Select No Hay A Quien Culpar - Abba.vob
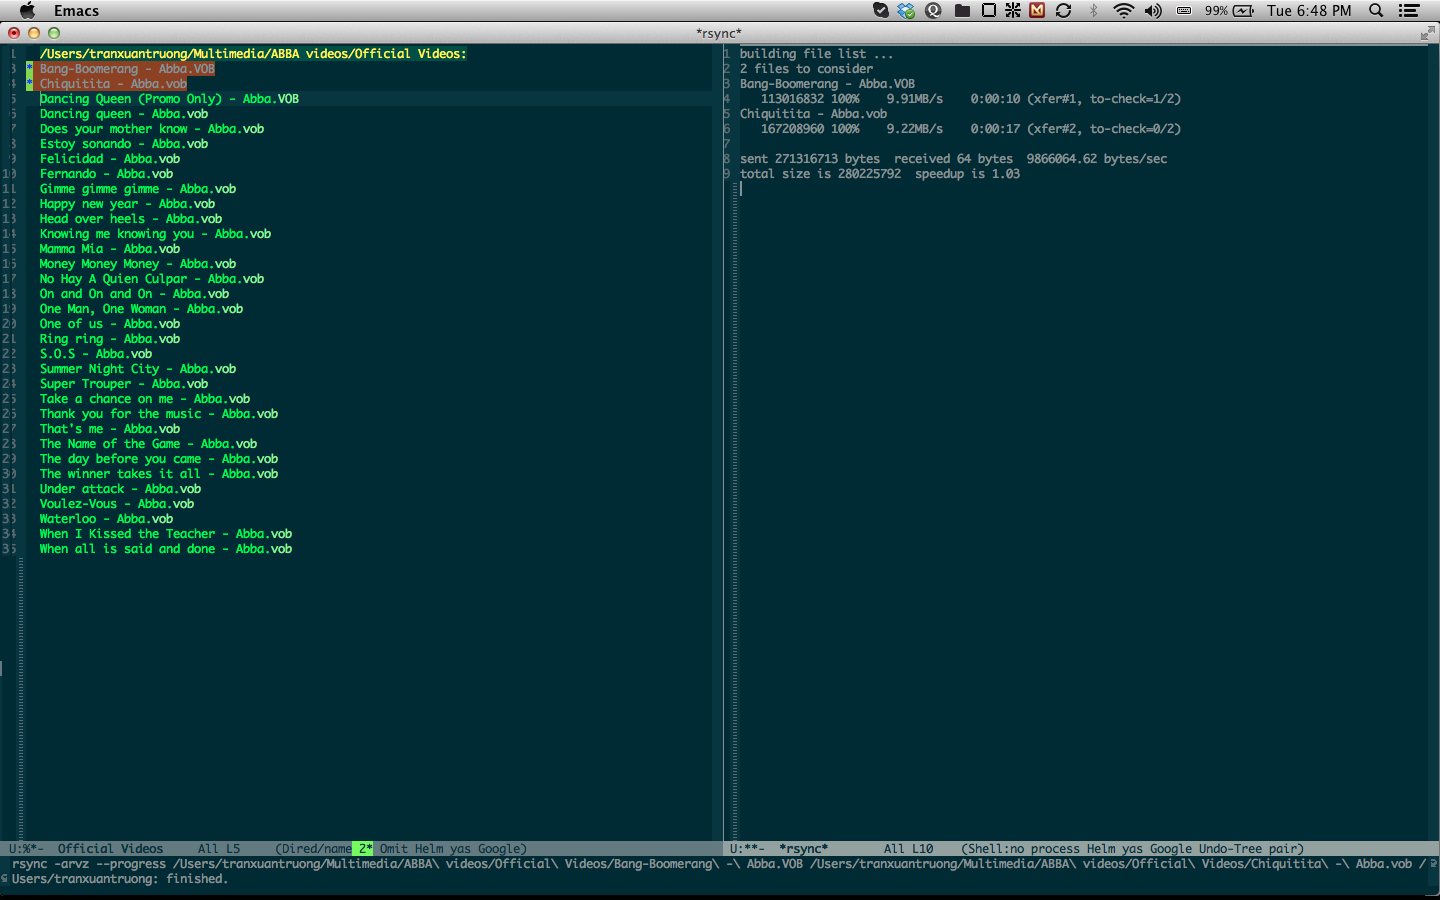1440x900 pixels. (x=152, y=279)
